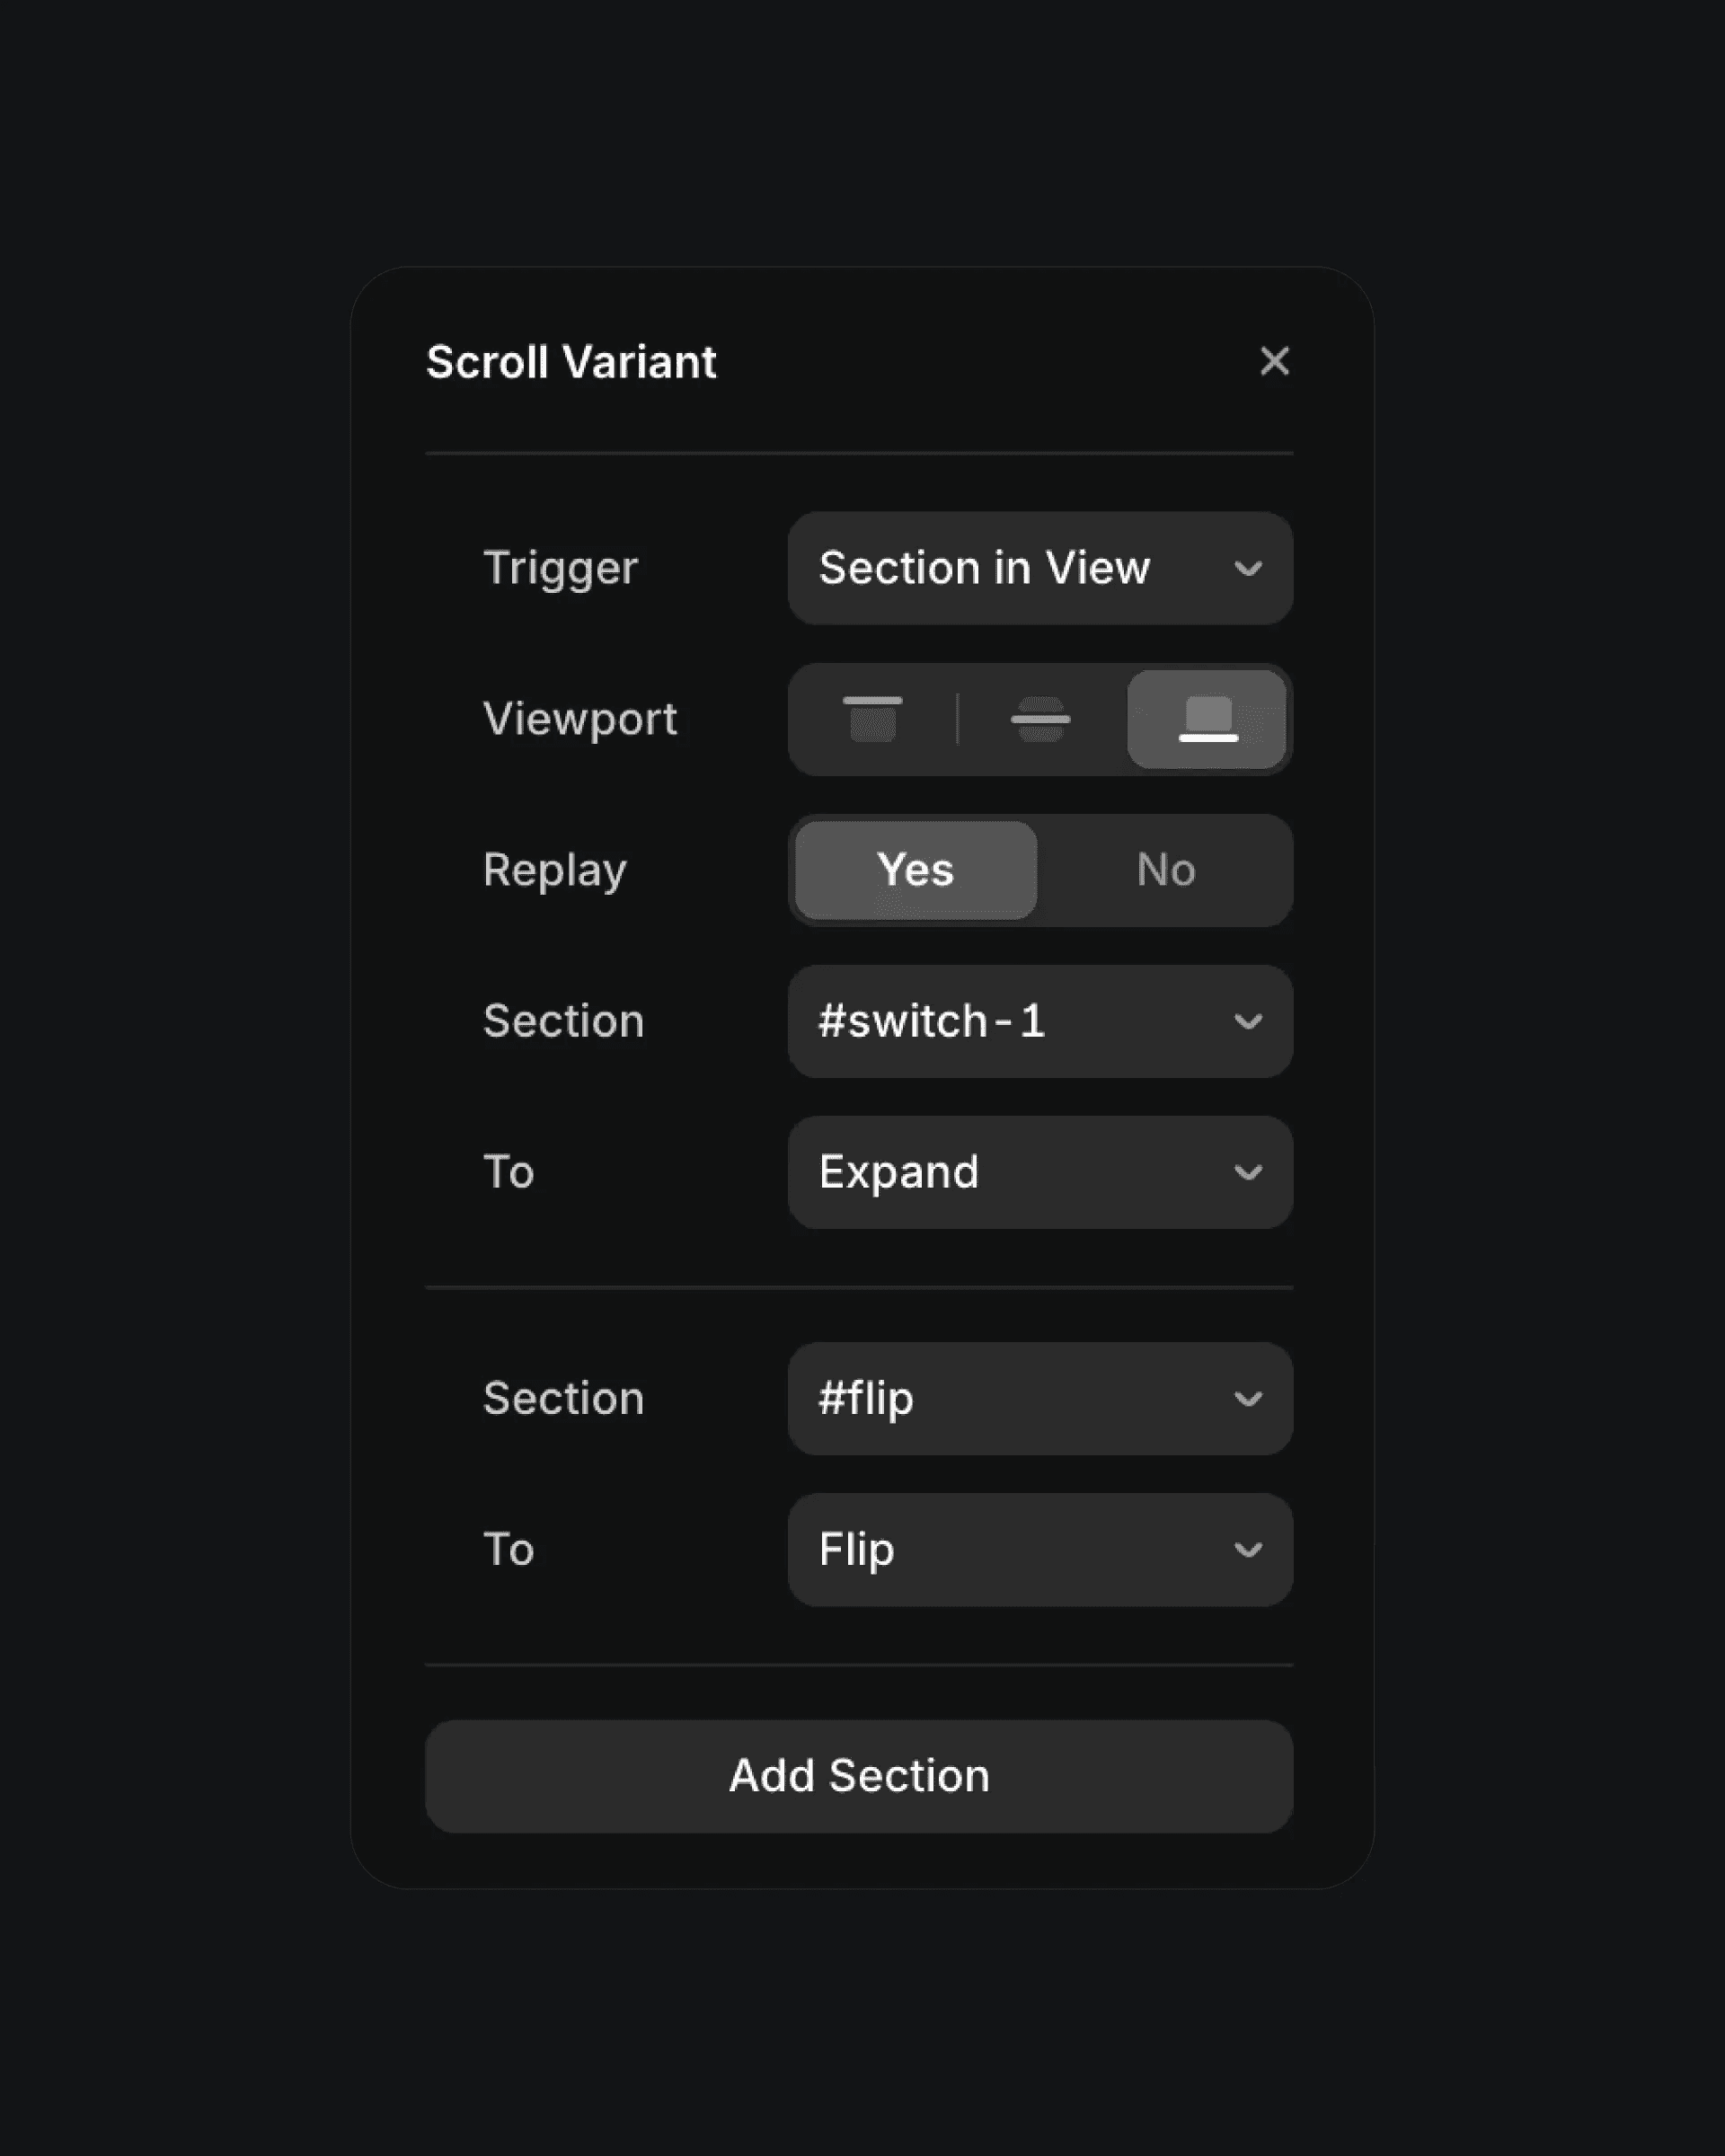Screen dimensions: 1725x2156
Task: Open the Section dropdown showing #switch-1
Action: point(1040,1022)
